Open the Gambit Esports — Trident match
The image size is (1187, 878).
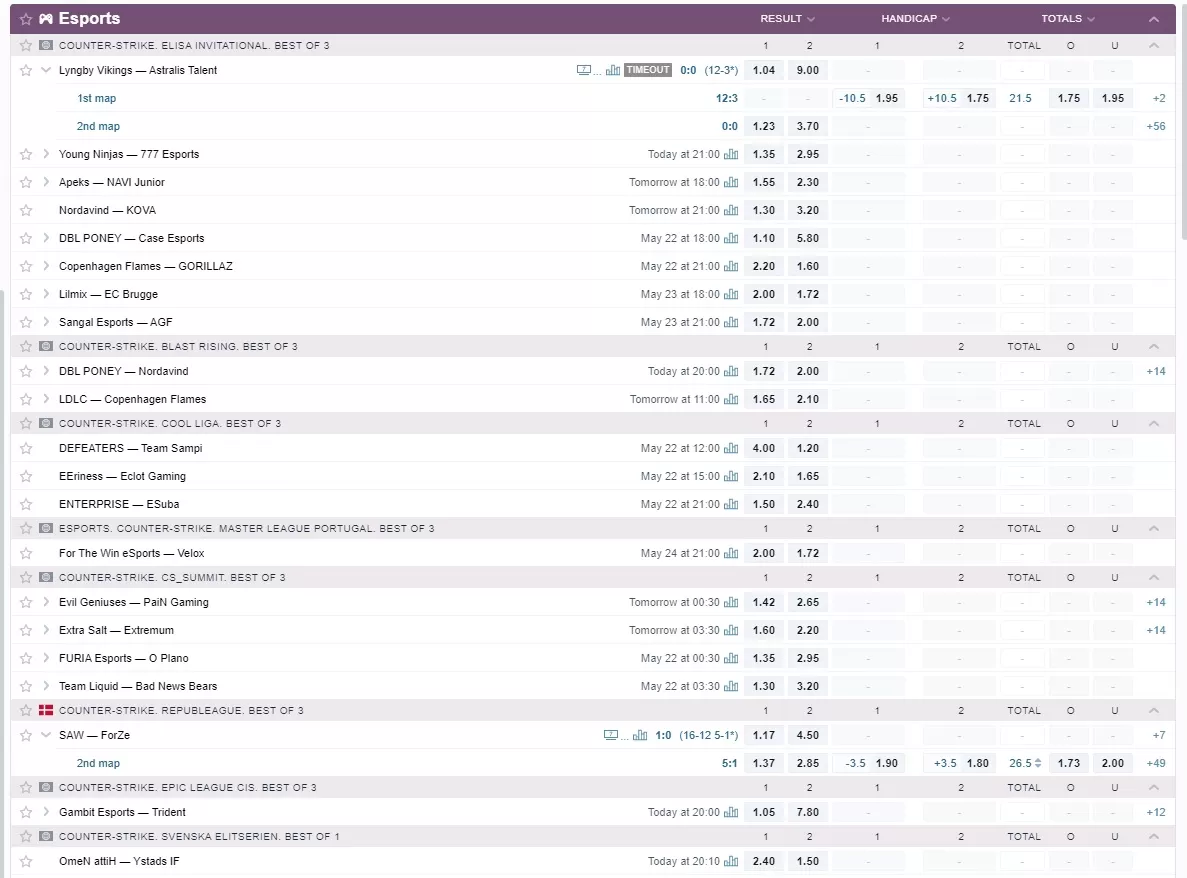coord(122,812)
